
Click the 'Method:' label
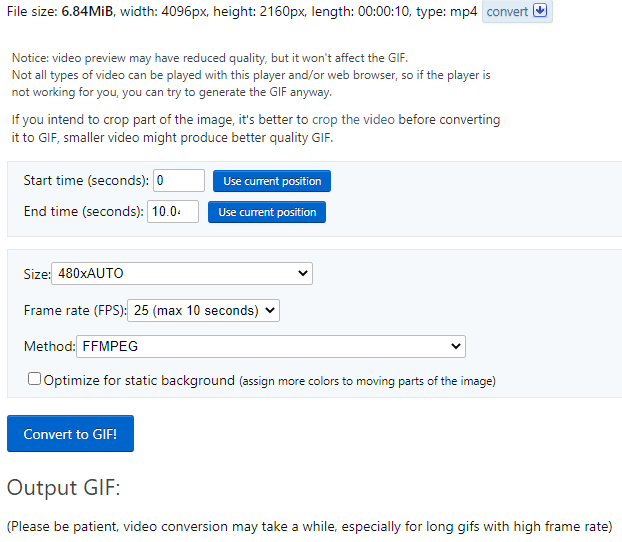(x=50, y=346)
